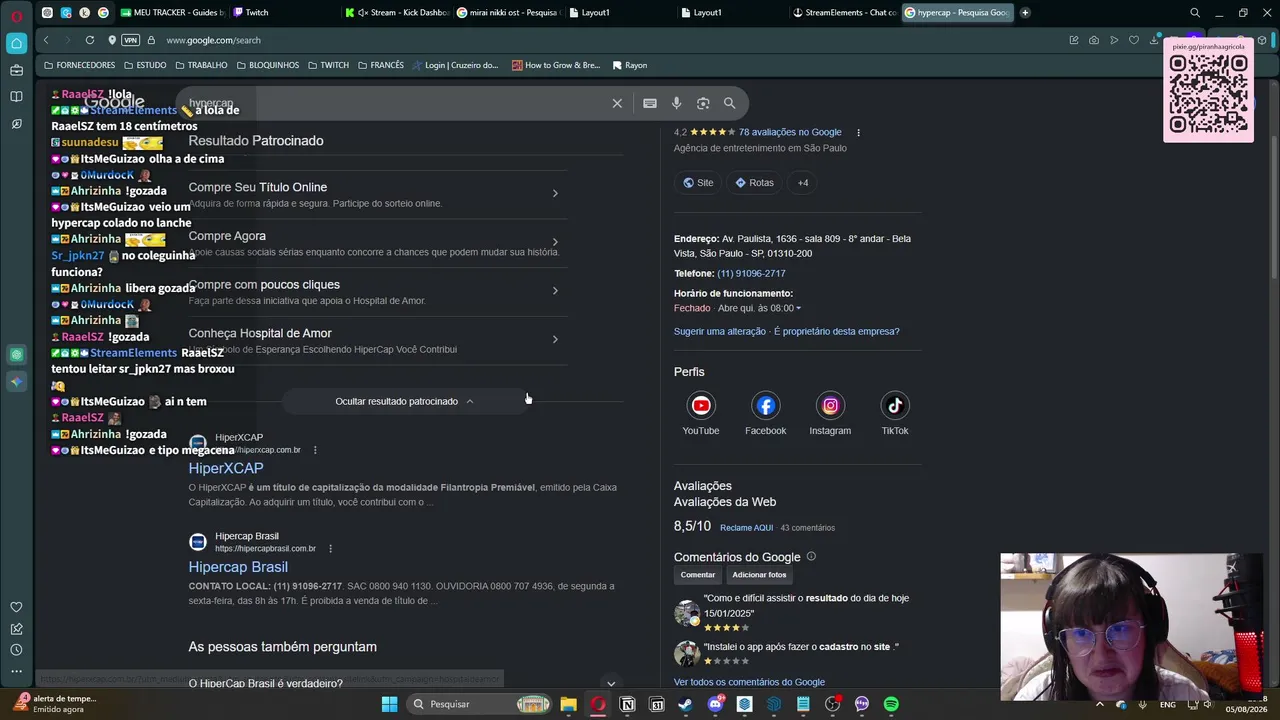Viewport: 1280px width, 720px height.
Task: Open sidebar setup three-dots menu
Action: 16,671
